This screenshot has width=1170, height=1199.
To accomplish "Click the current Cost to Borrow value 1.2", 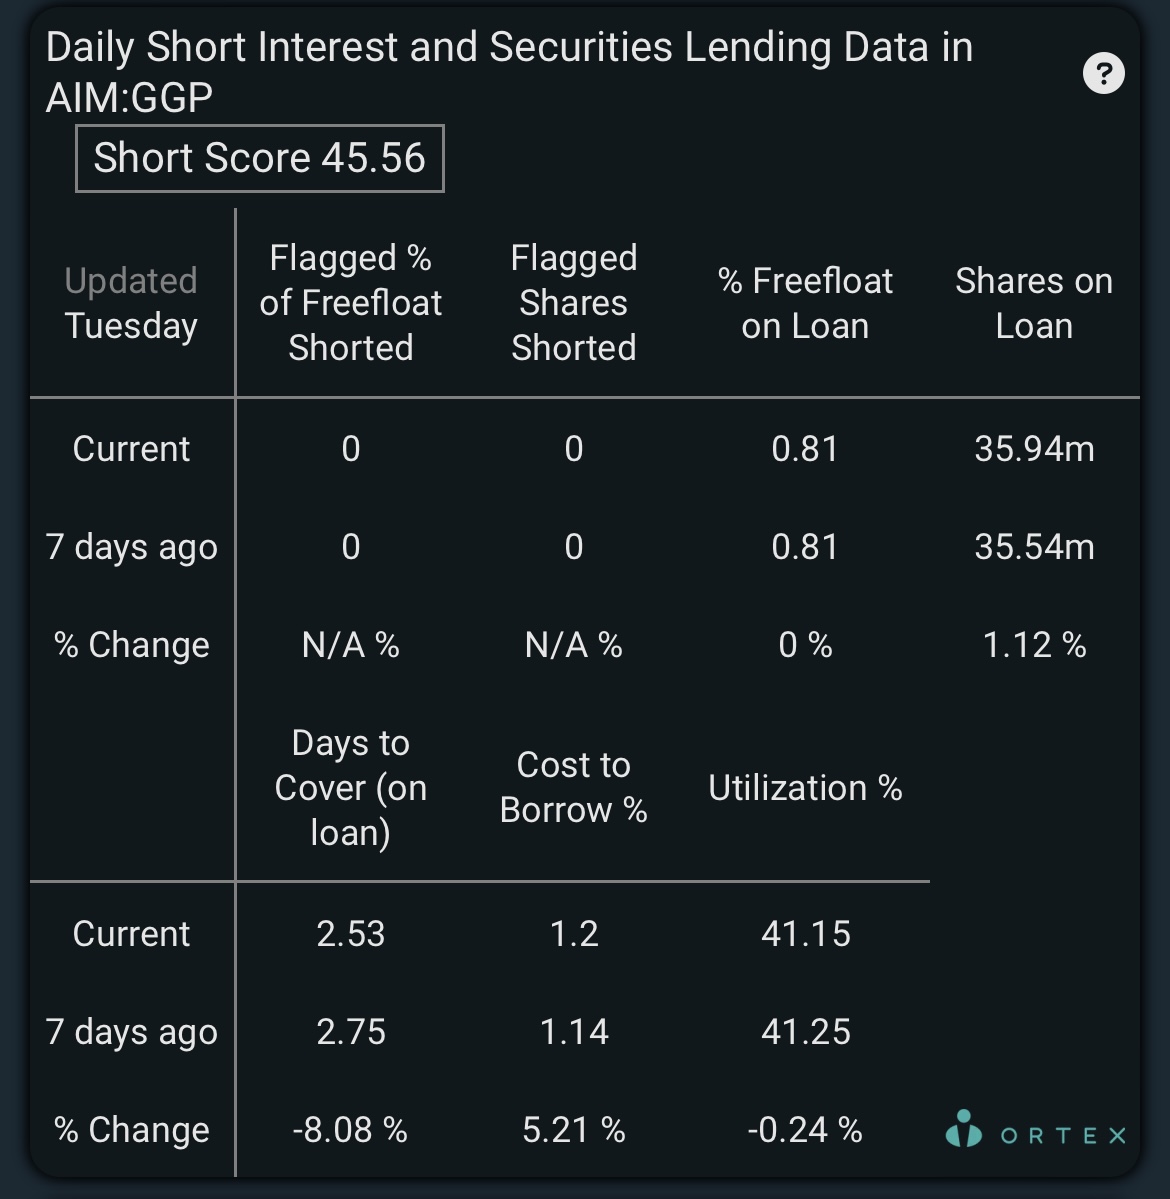I will (574, 934).
